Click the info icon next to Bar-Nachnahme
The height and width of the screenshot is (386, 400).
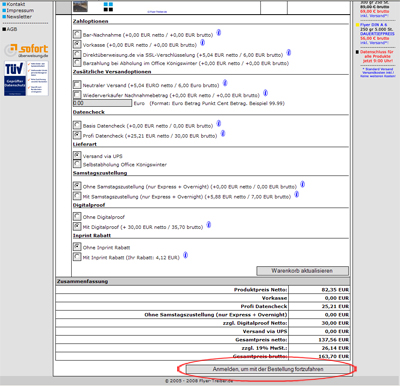coord(219,33)
